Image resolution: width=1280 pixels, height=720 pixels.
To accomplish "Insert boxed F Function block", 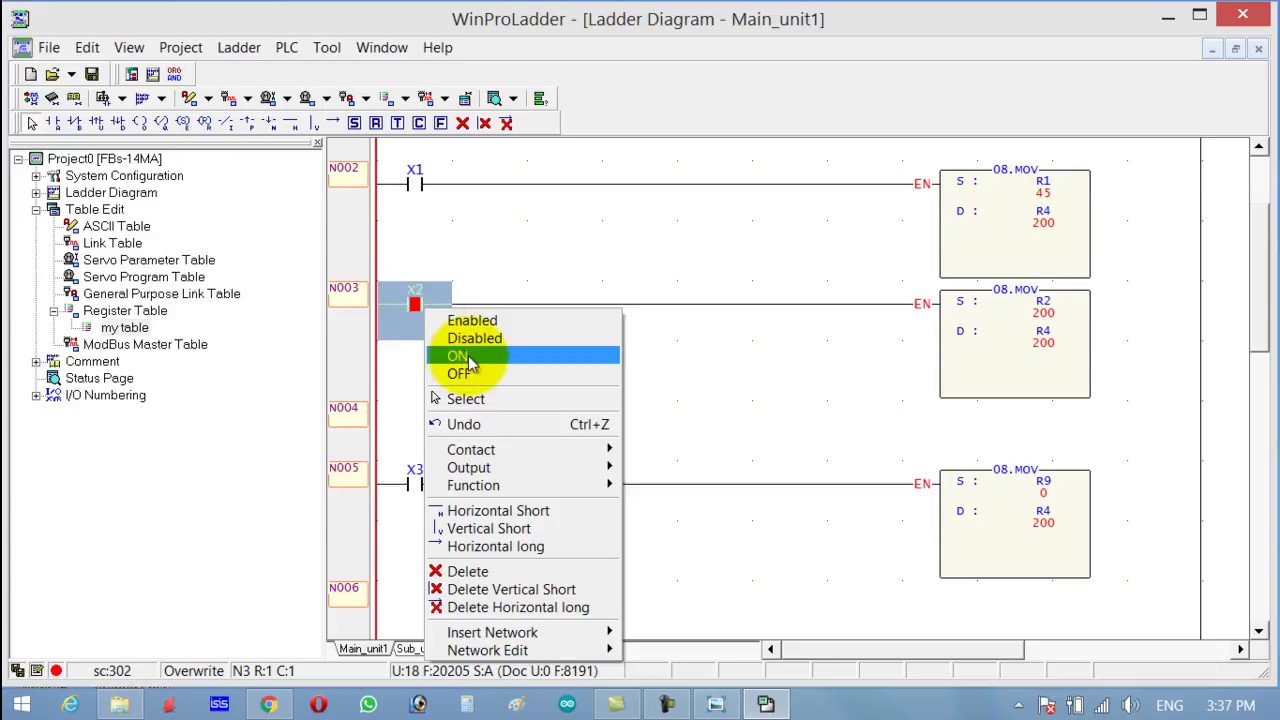I will pos(440,123).
